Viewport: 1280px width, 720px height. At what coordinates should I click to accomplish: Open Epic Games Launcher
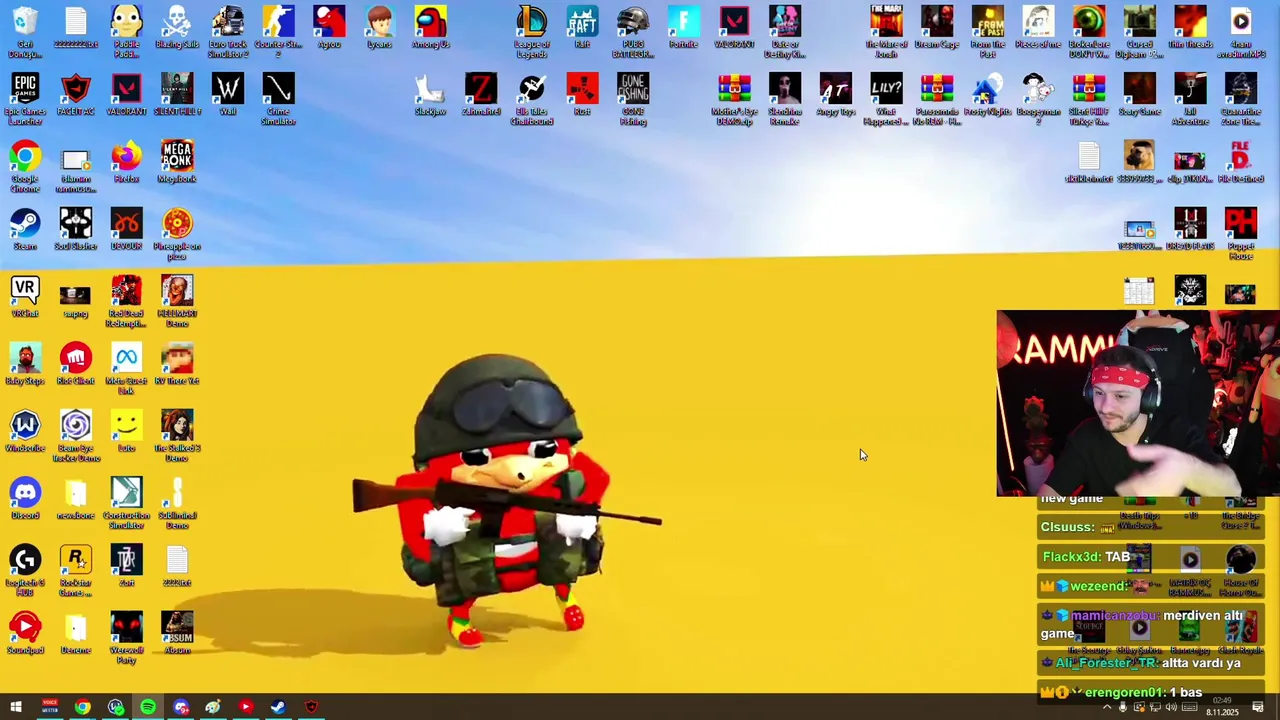(x=25, y=99)
